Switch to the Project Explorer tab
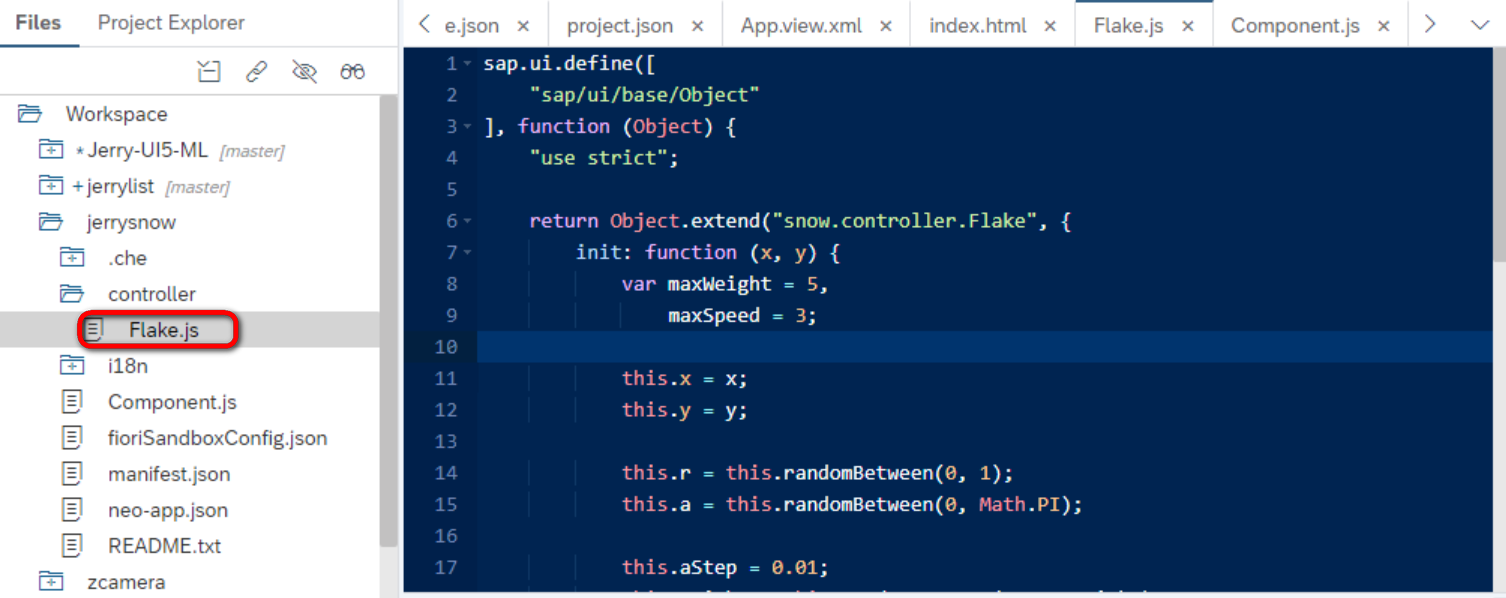1506x598 pixels. pyautogui.click(x=171, y=22)
